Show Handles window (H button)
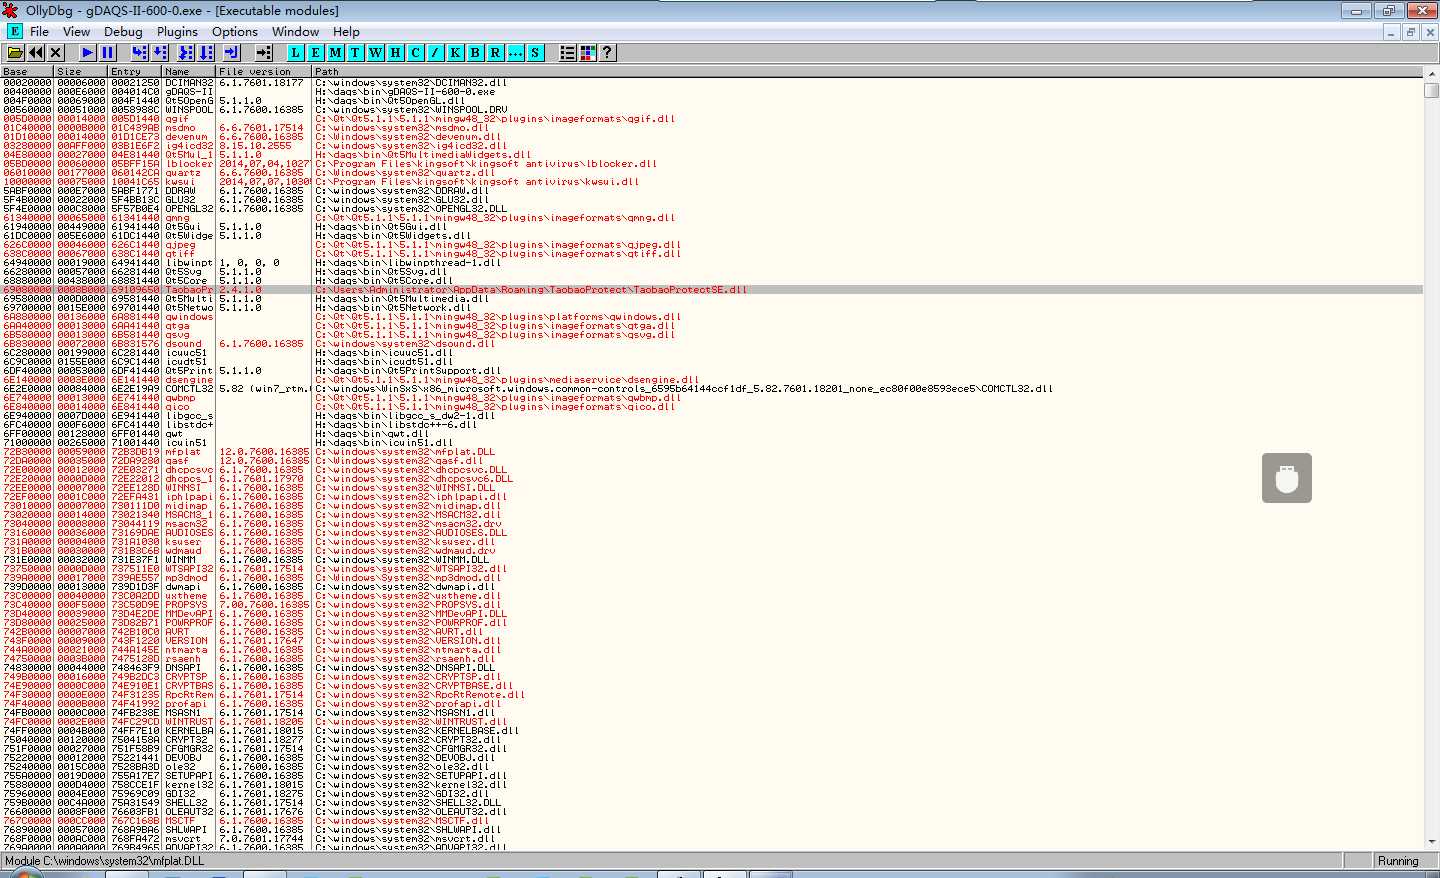The image size is (1440, 878). point(395,52)
